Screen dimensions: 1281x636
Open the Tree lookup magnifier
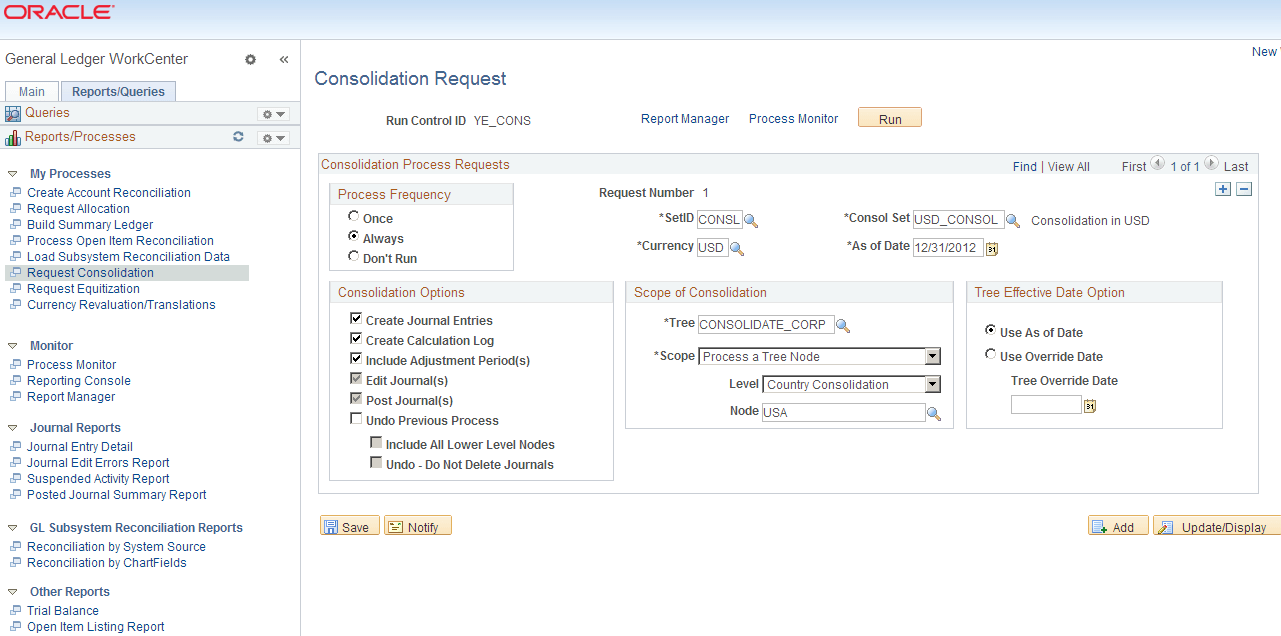click(843, 325)
